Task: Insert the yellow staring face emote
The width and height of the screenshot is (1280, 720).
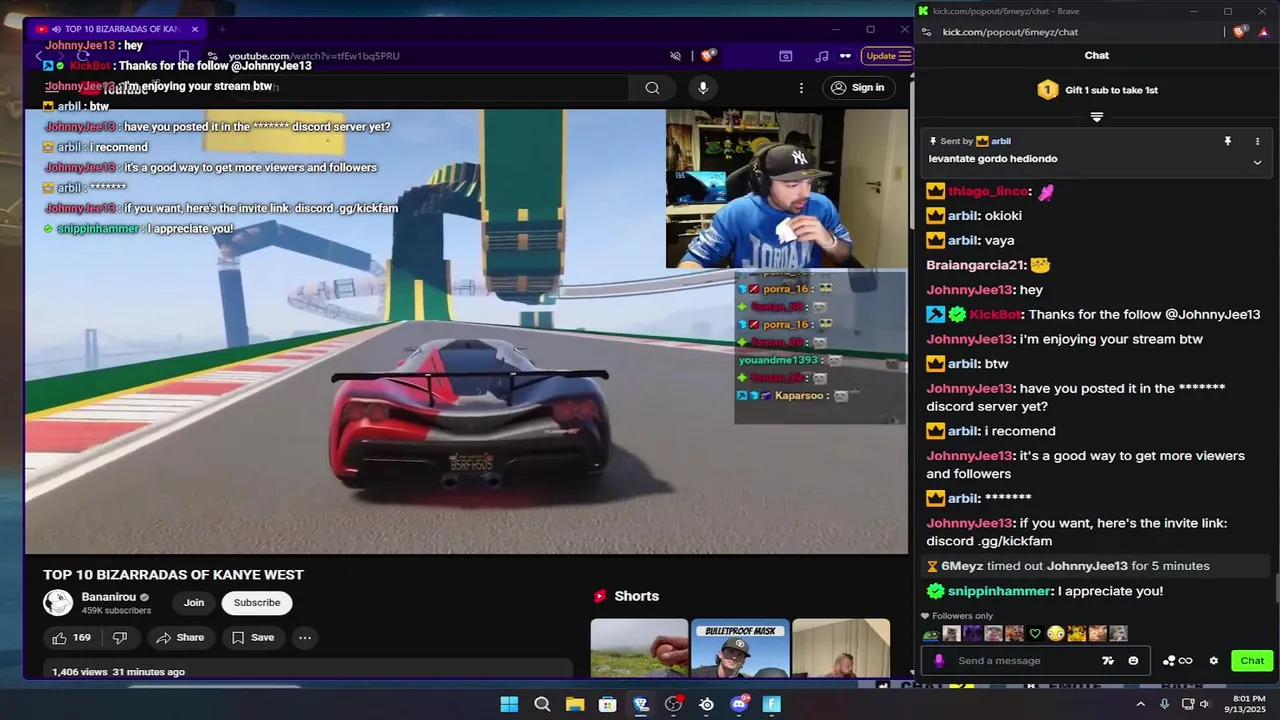Action: 1056,634
